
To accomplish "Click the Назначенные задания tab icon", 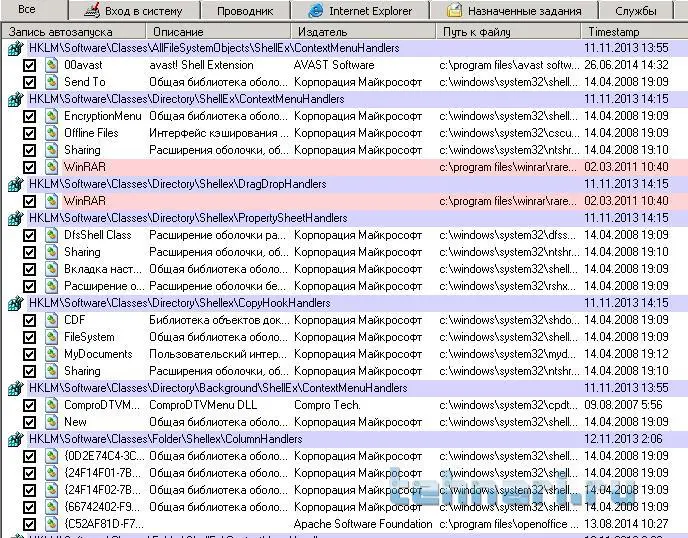I will coord(454,11).
